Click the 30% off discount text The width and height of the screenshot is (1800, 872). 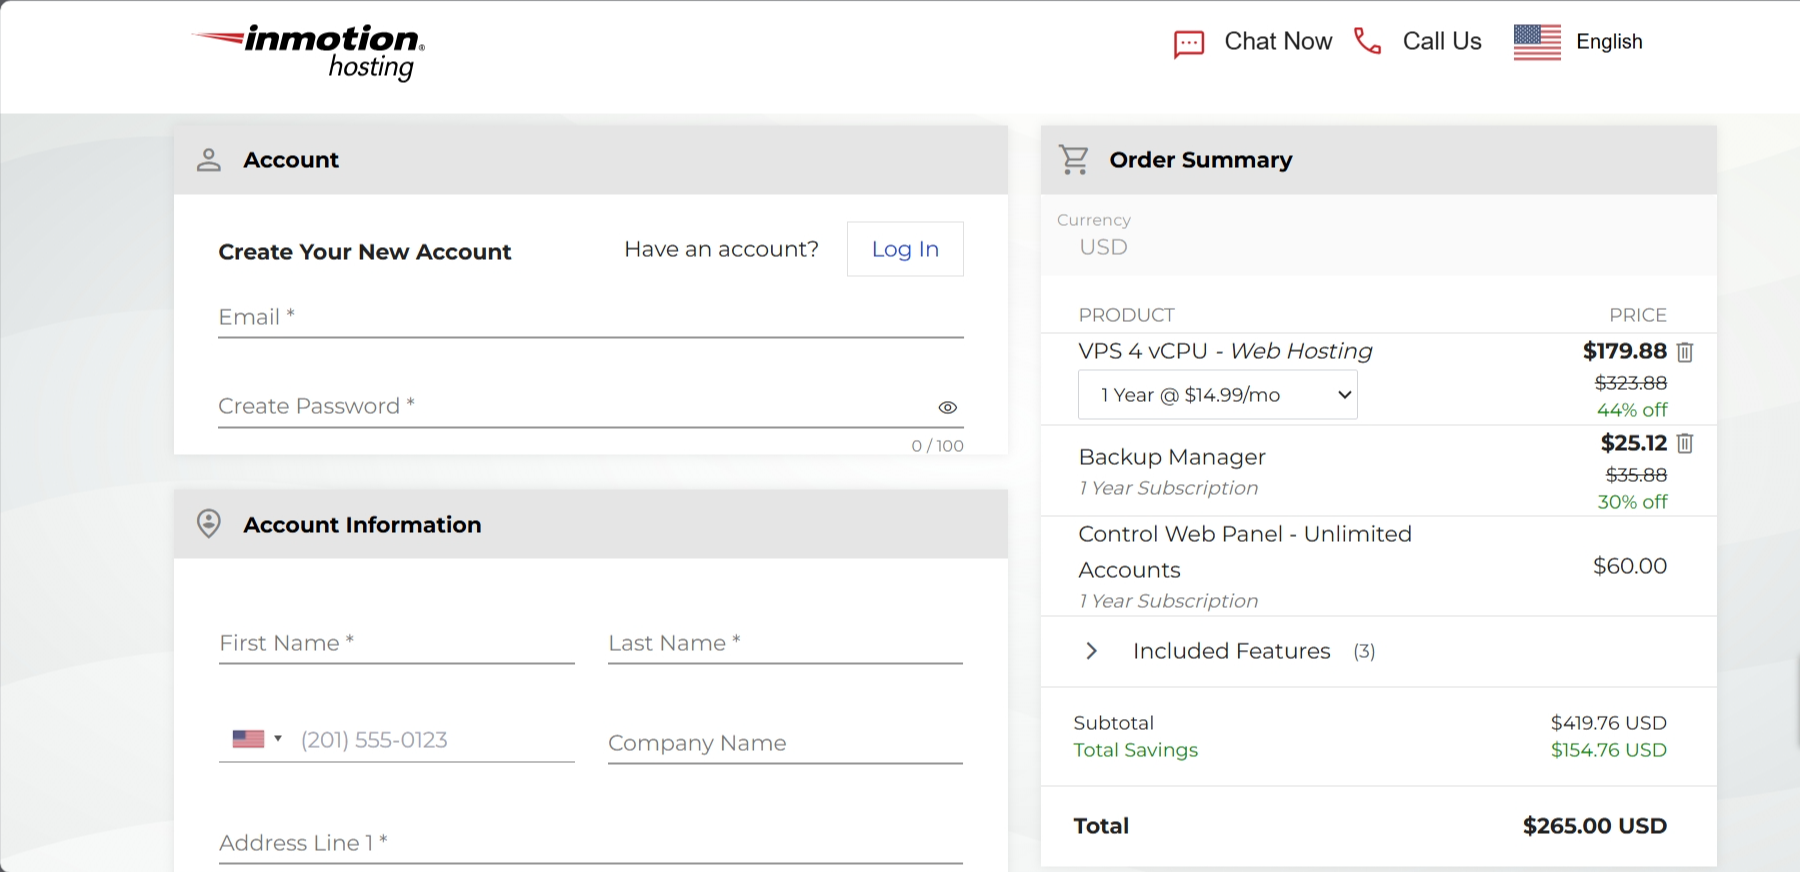[x=1632, y=502]
